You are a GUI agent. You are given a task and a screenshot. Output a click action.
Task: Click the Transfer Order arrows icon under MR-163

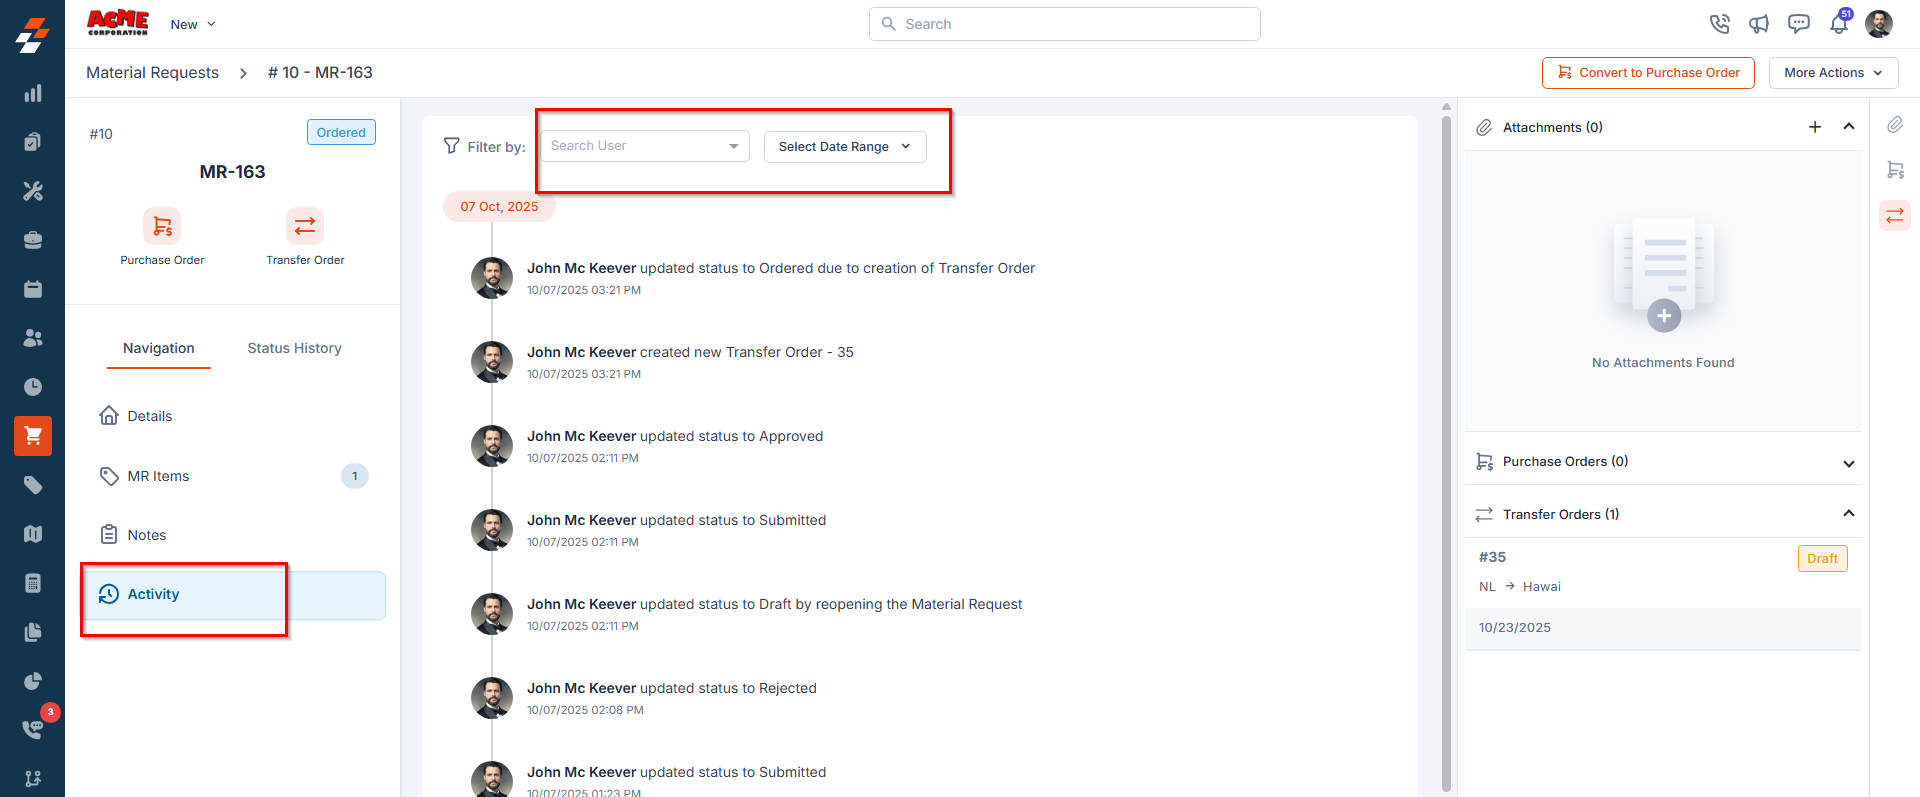click(x=305, y=226)
